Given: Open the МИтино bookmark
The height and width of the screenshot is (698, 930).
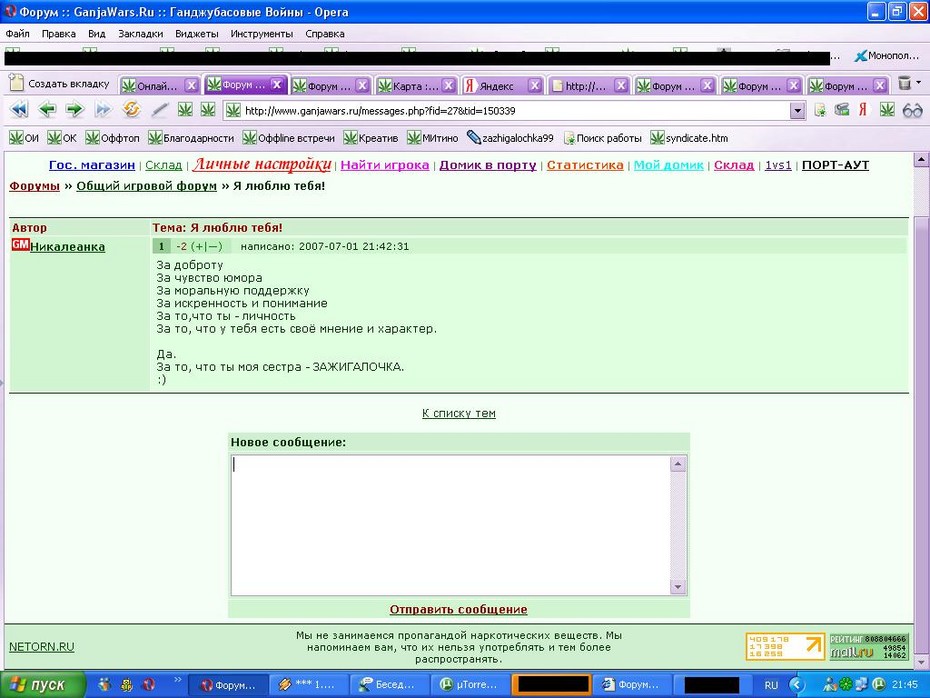Looking at the screenshot, I should click(432, 138).
